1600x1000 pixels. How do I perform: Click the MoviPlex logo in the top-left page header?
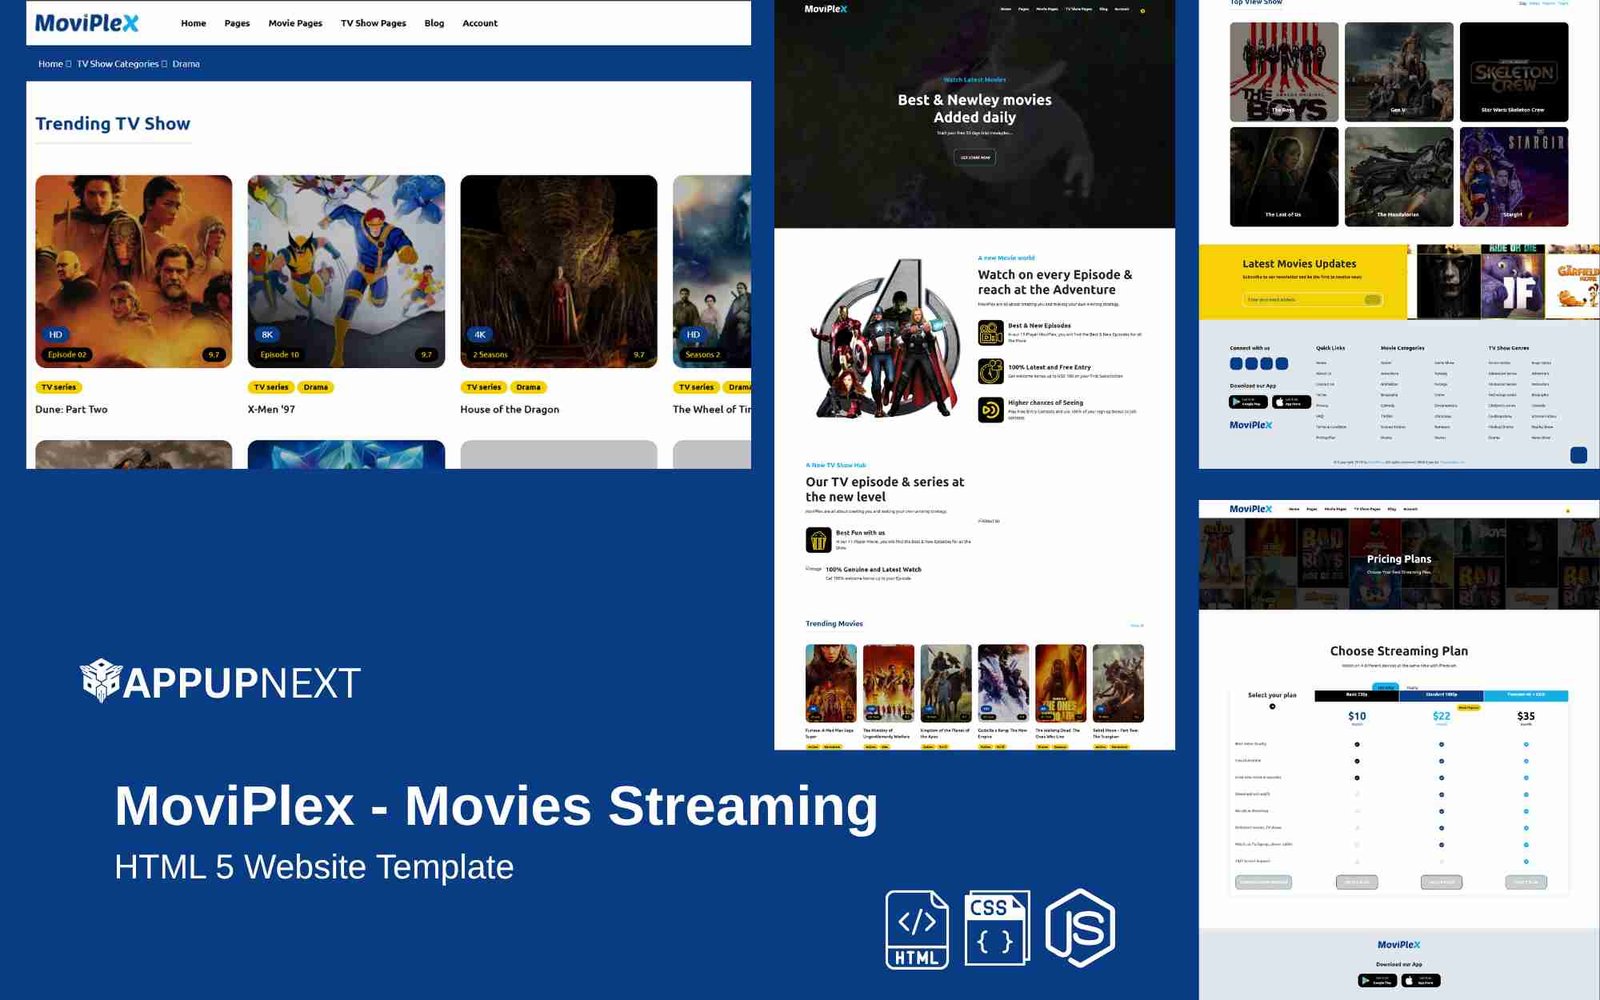pos(87,23)
